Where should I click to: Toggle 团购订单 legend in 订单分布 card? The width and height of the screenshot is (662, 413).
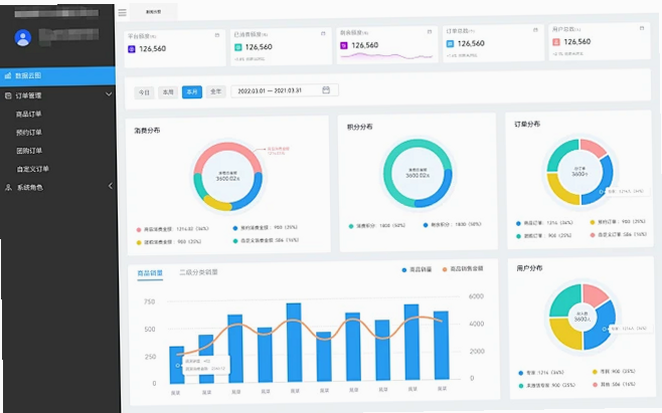coord(544,236)
